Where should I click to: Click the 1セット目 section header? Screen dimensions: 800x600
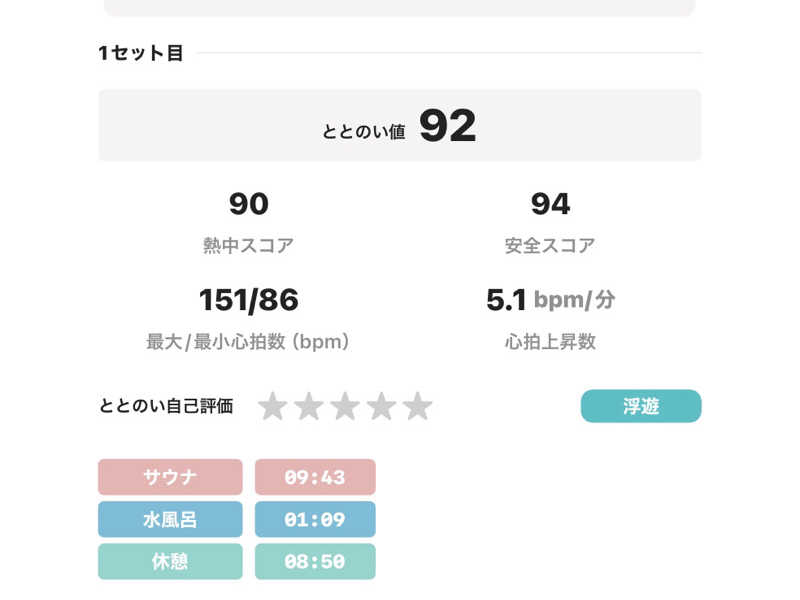141,53
